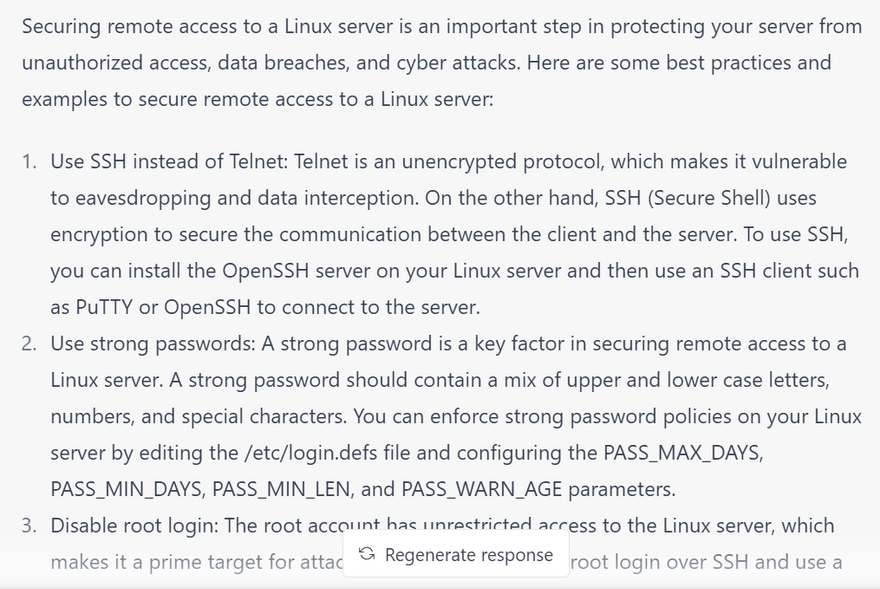Screen dimensions: 880x589
Task: Click the circular arrows regenerate icon
Action: point(367,554)
